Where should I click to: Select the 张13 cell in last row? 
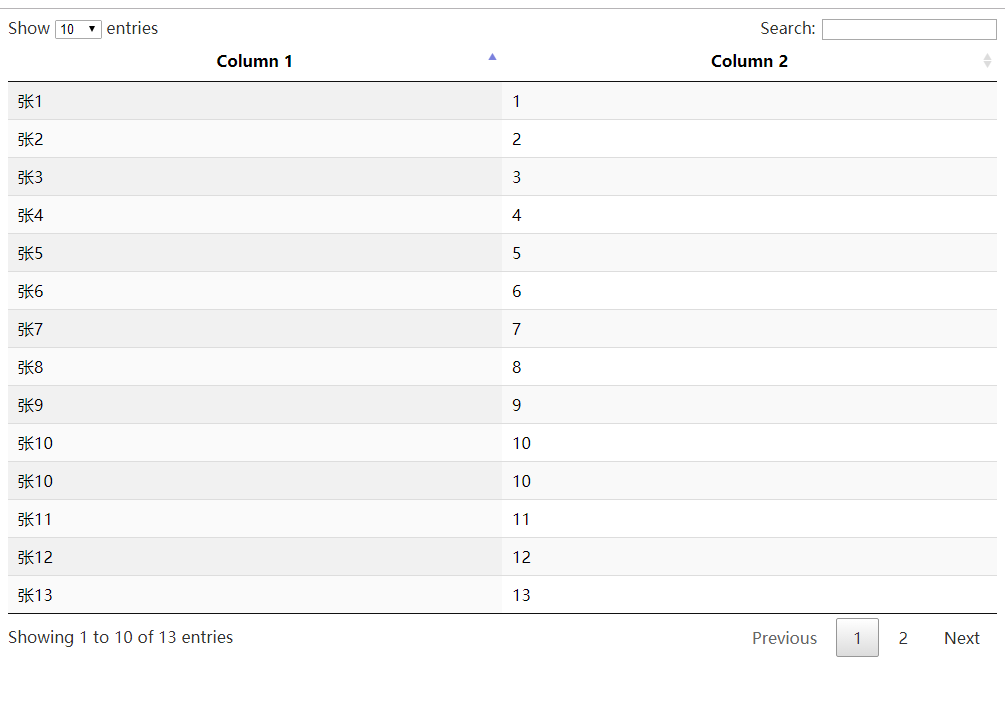tap(35, 595)
